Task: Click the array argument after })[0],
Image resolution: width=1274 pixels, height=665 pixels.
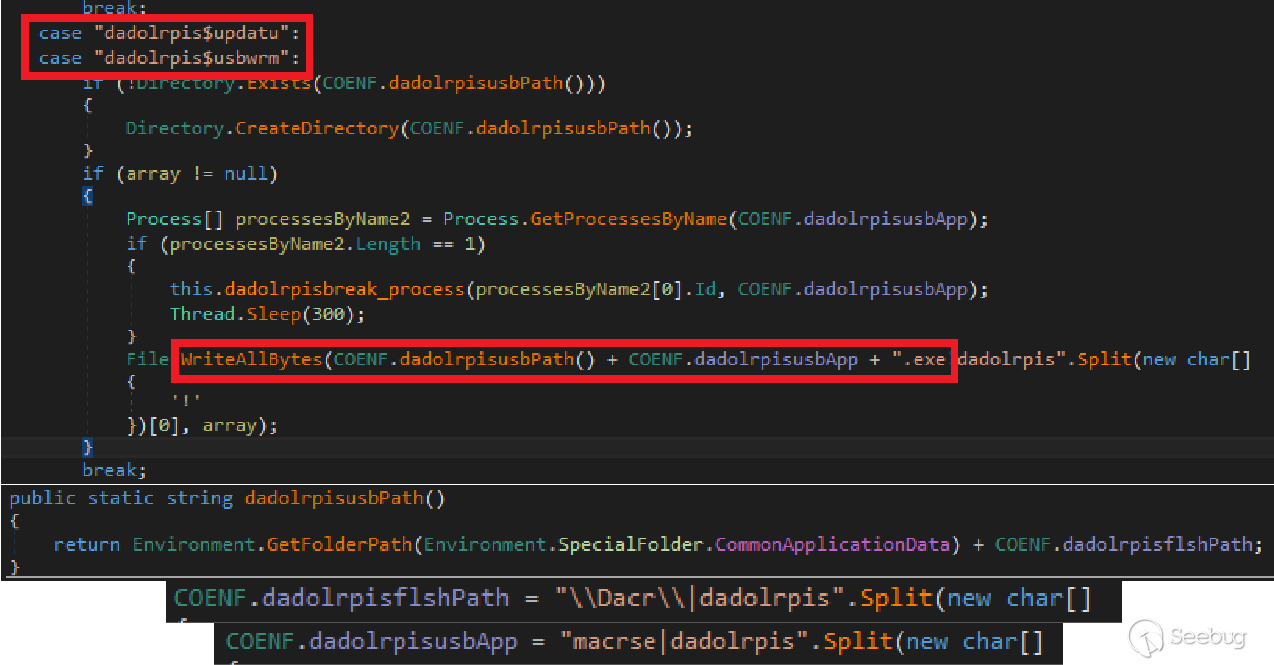Action: [x=232, y=425]
